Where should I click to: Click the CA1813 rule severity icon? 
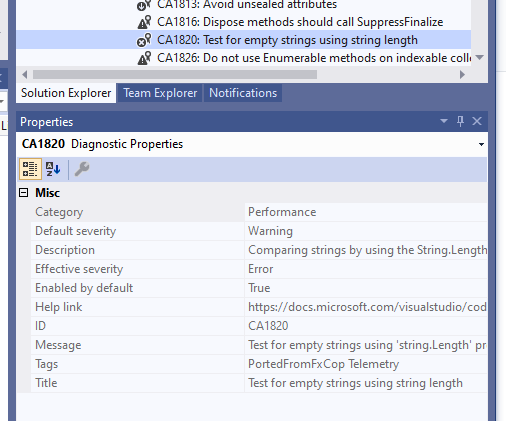144,5
